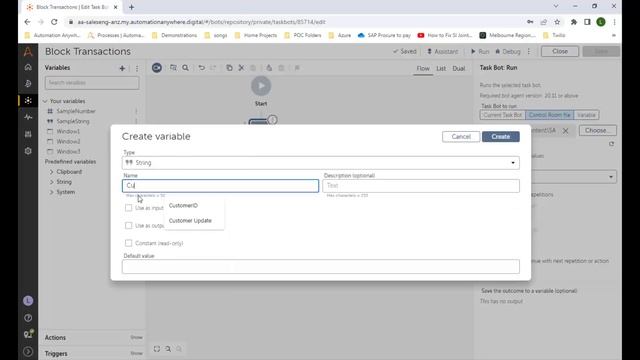
Task: Show the Actions panel
Action: pyautogui.click(x=136, y=338)
